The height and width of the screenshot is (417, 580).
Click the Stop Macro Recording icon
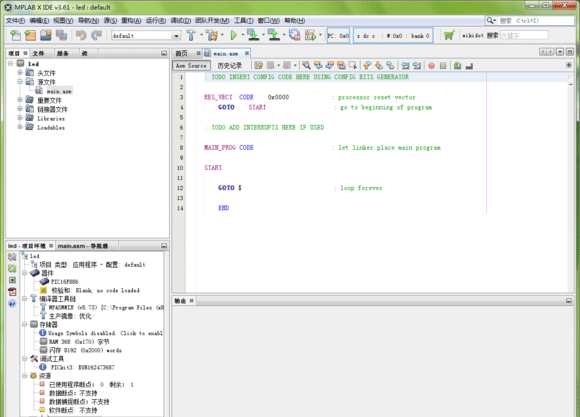tap(443, 65)
